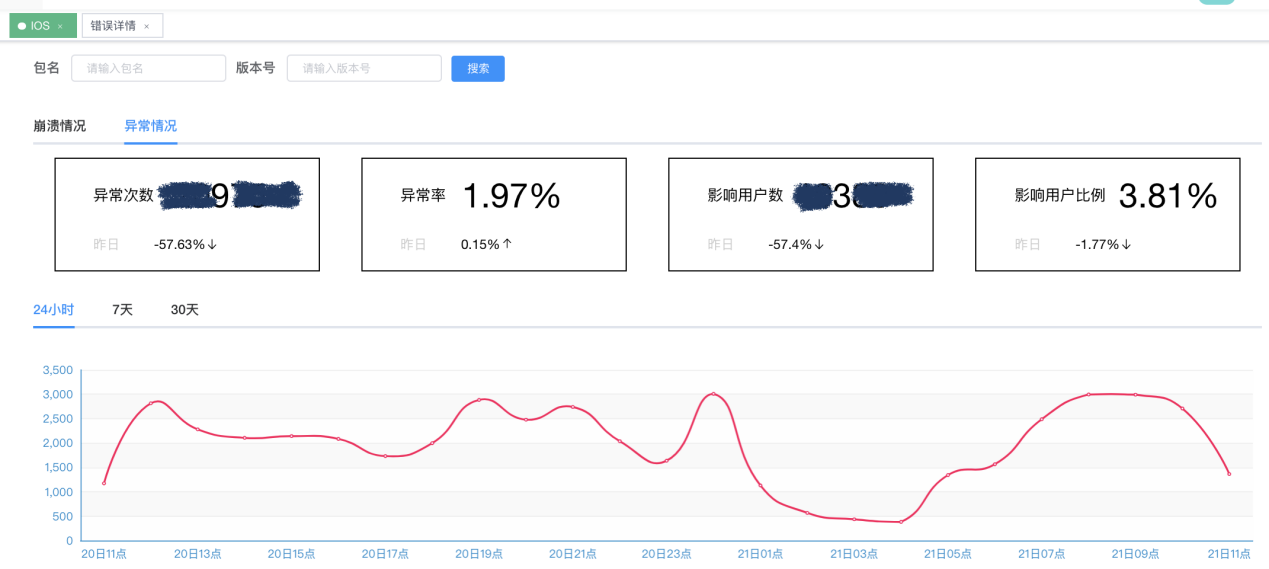Click the 20日17点 x-axis label
The width and height of the screenshot is (1269, 569).
pyautogui.click(x=385, y=554)
